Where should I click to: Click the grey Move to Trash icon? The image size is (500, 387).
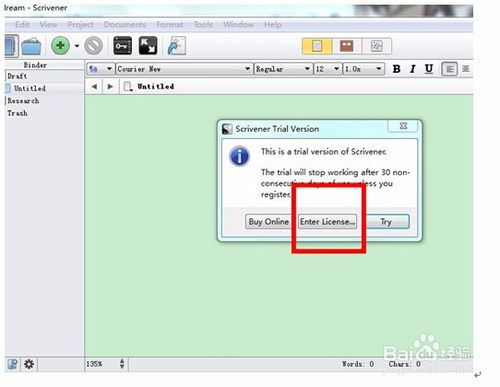pos(94,45)
